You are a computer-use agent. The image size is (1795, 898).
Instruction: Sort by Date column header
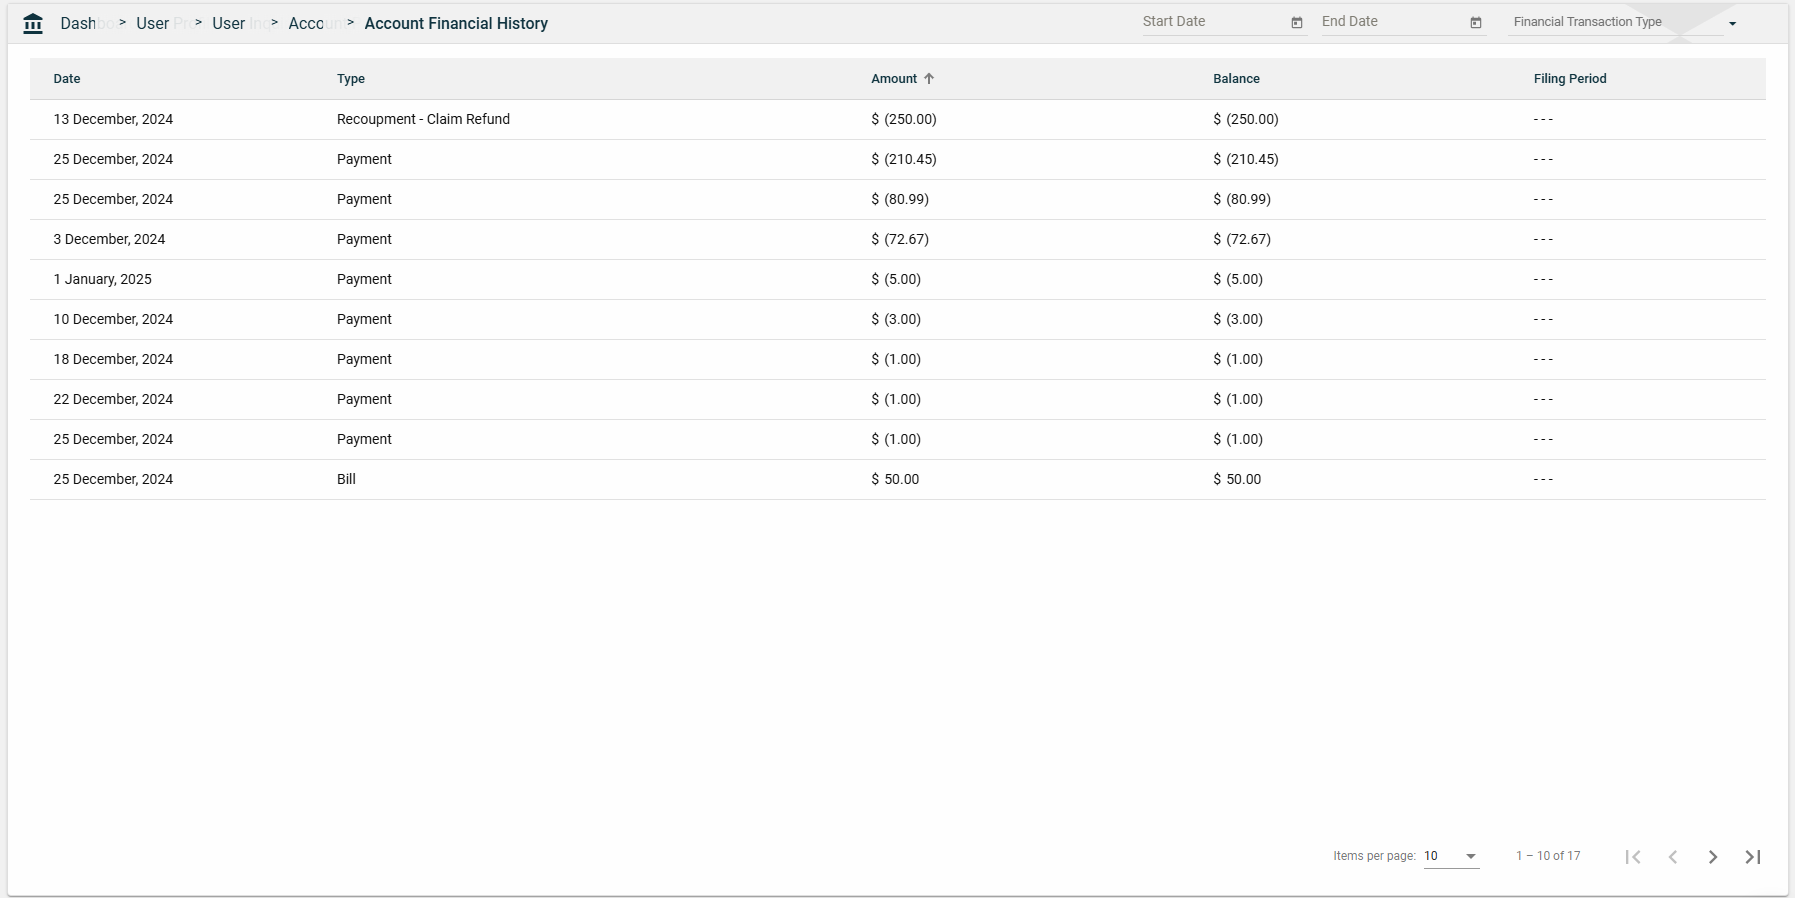pyautogui.click(x=67, y=79)
